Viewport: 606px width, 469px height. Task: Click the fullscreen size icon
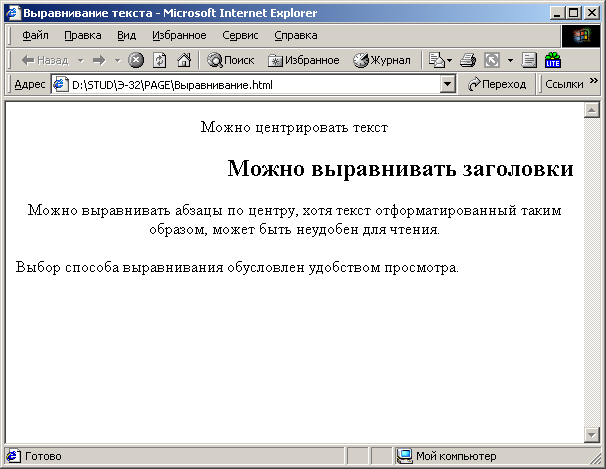492,60
